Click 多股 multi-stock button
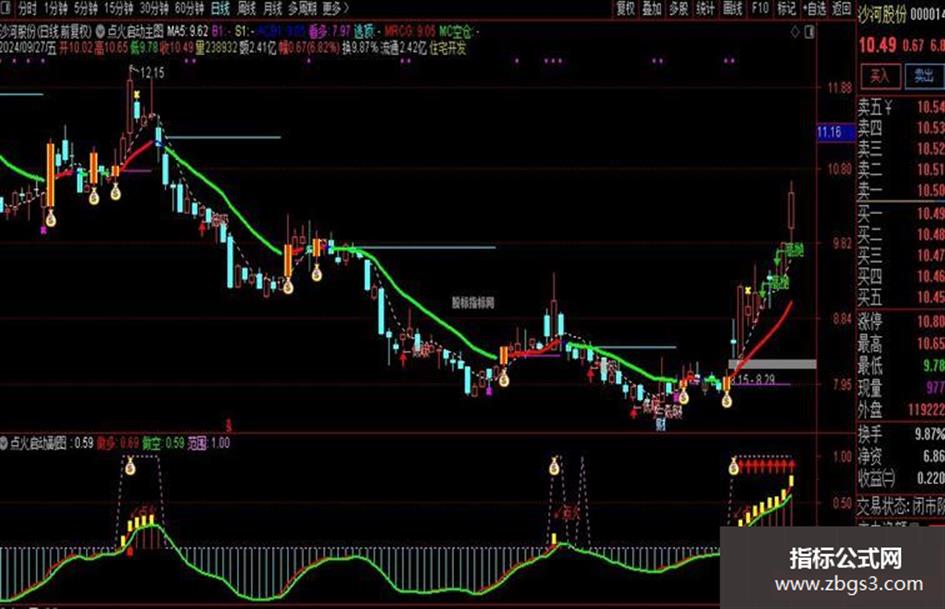 pos(679,8)
